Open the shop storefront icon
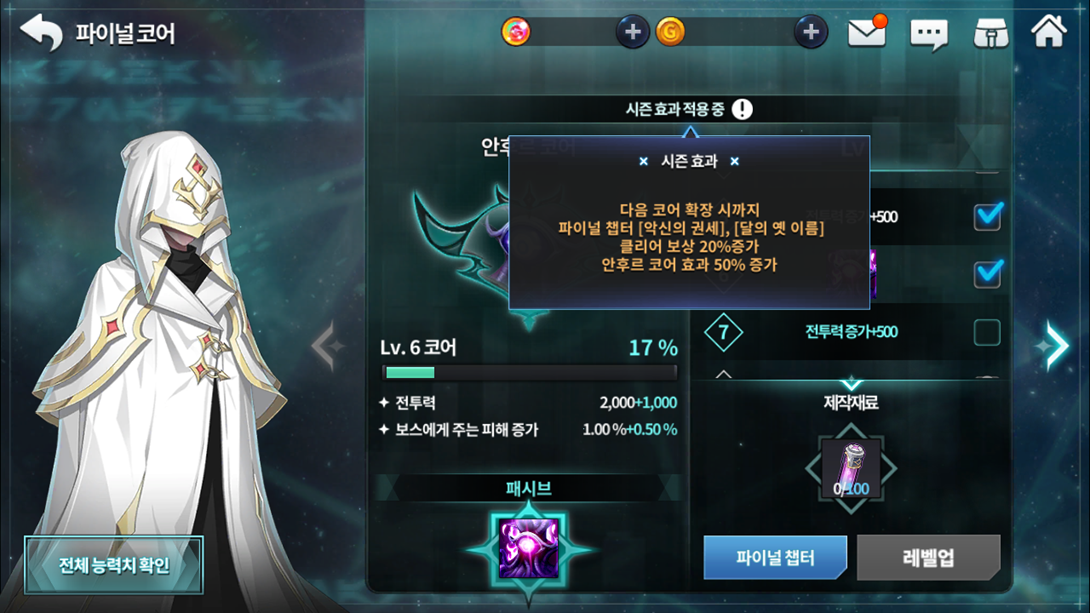 tap(991, 33)
